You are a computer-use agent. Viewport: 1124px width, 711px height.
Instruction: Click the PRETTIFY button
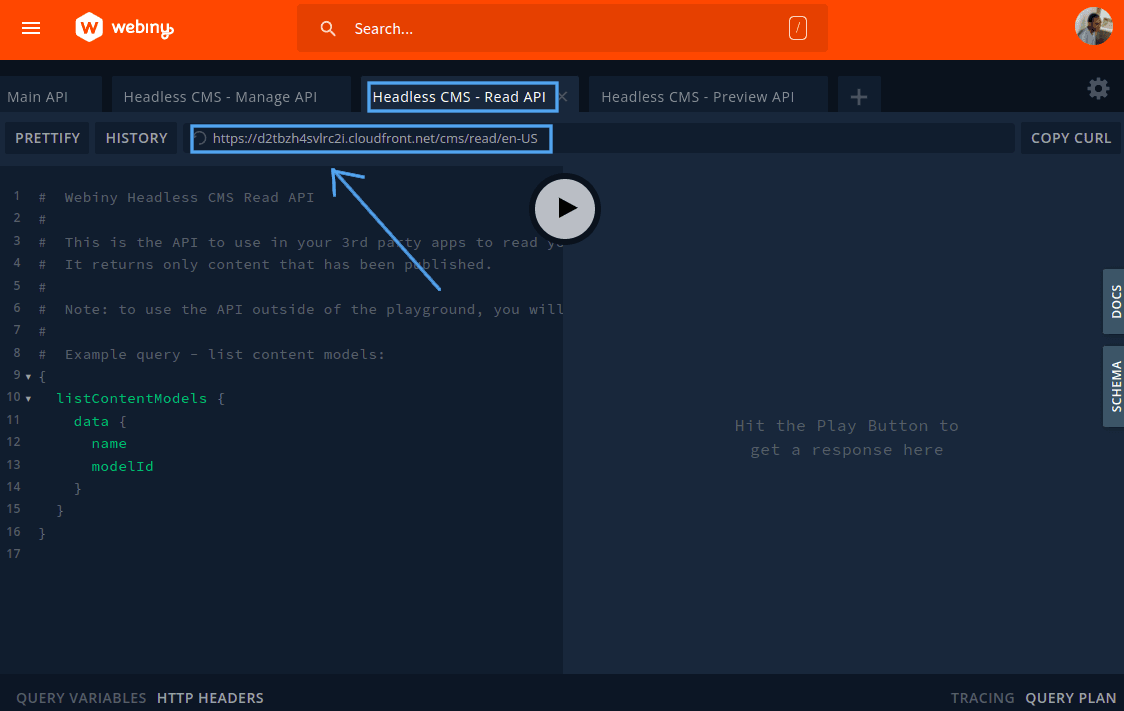pos(47,138)
